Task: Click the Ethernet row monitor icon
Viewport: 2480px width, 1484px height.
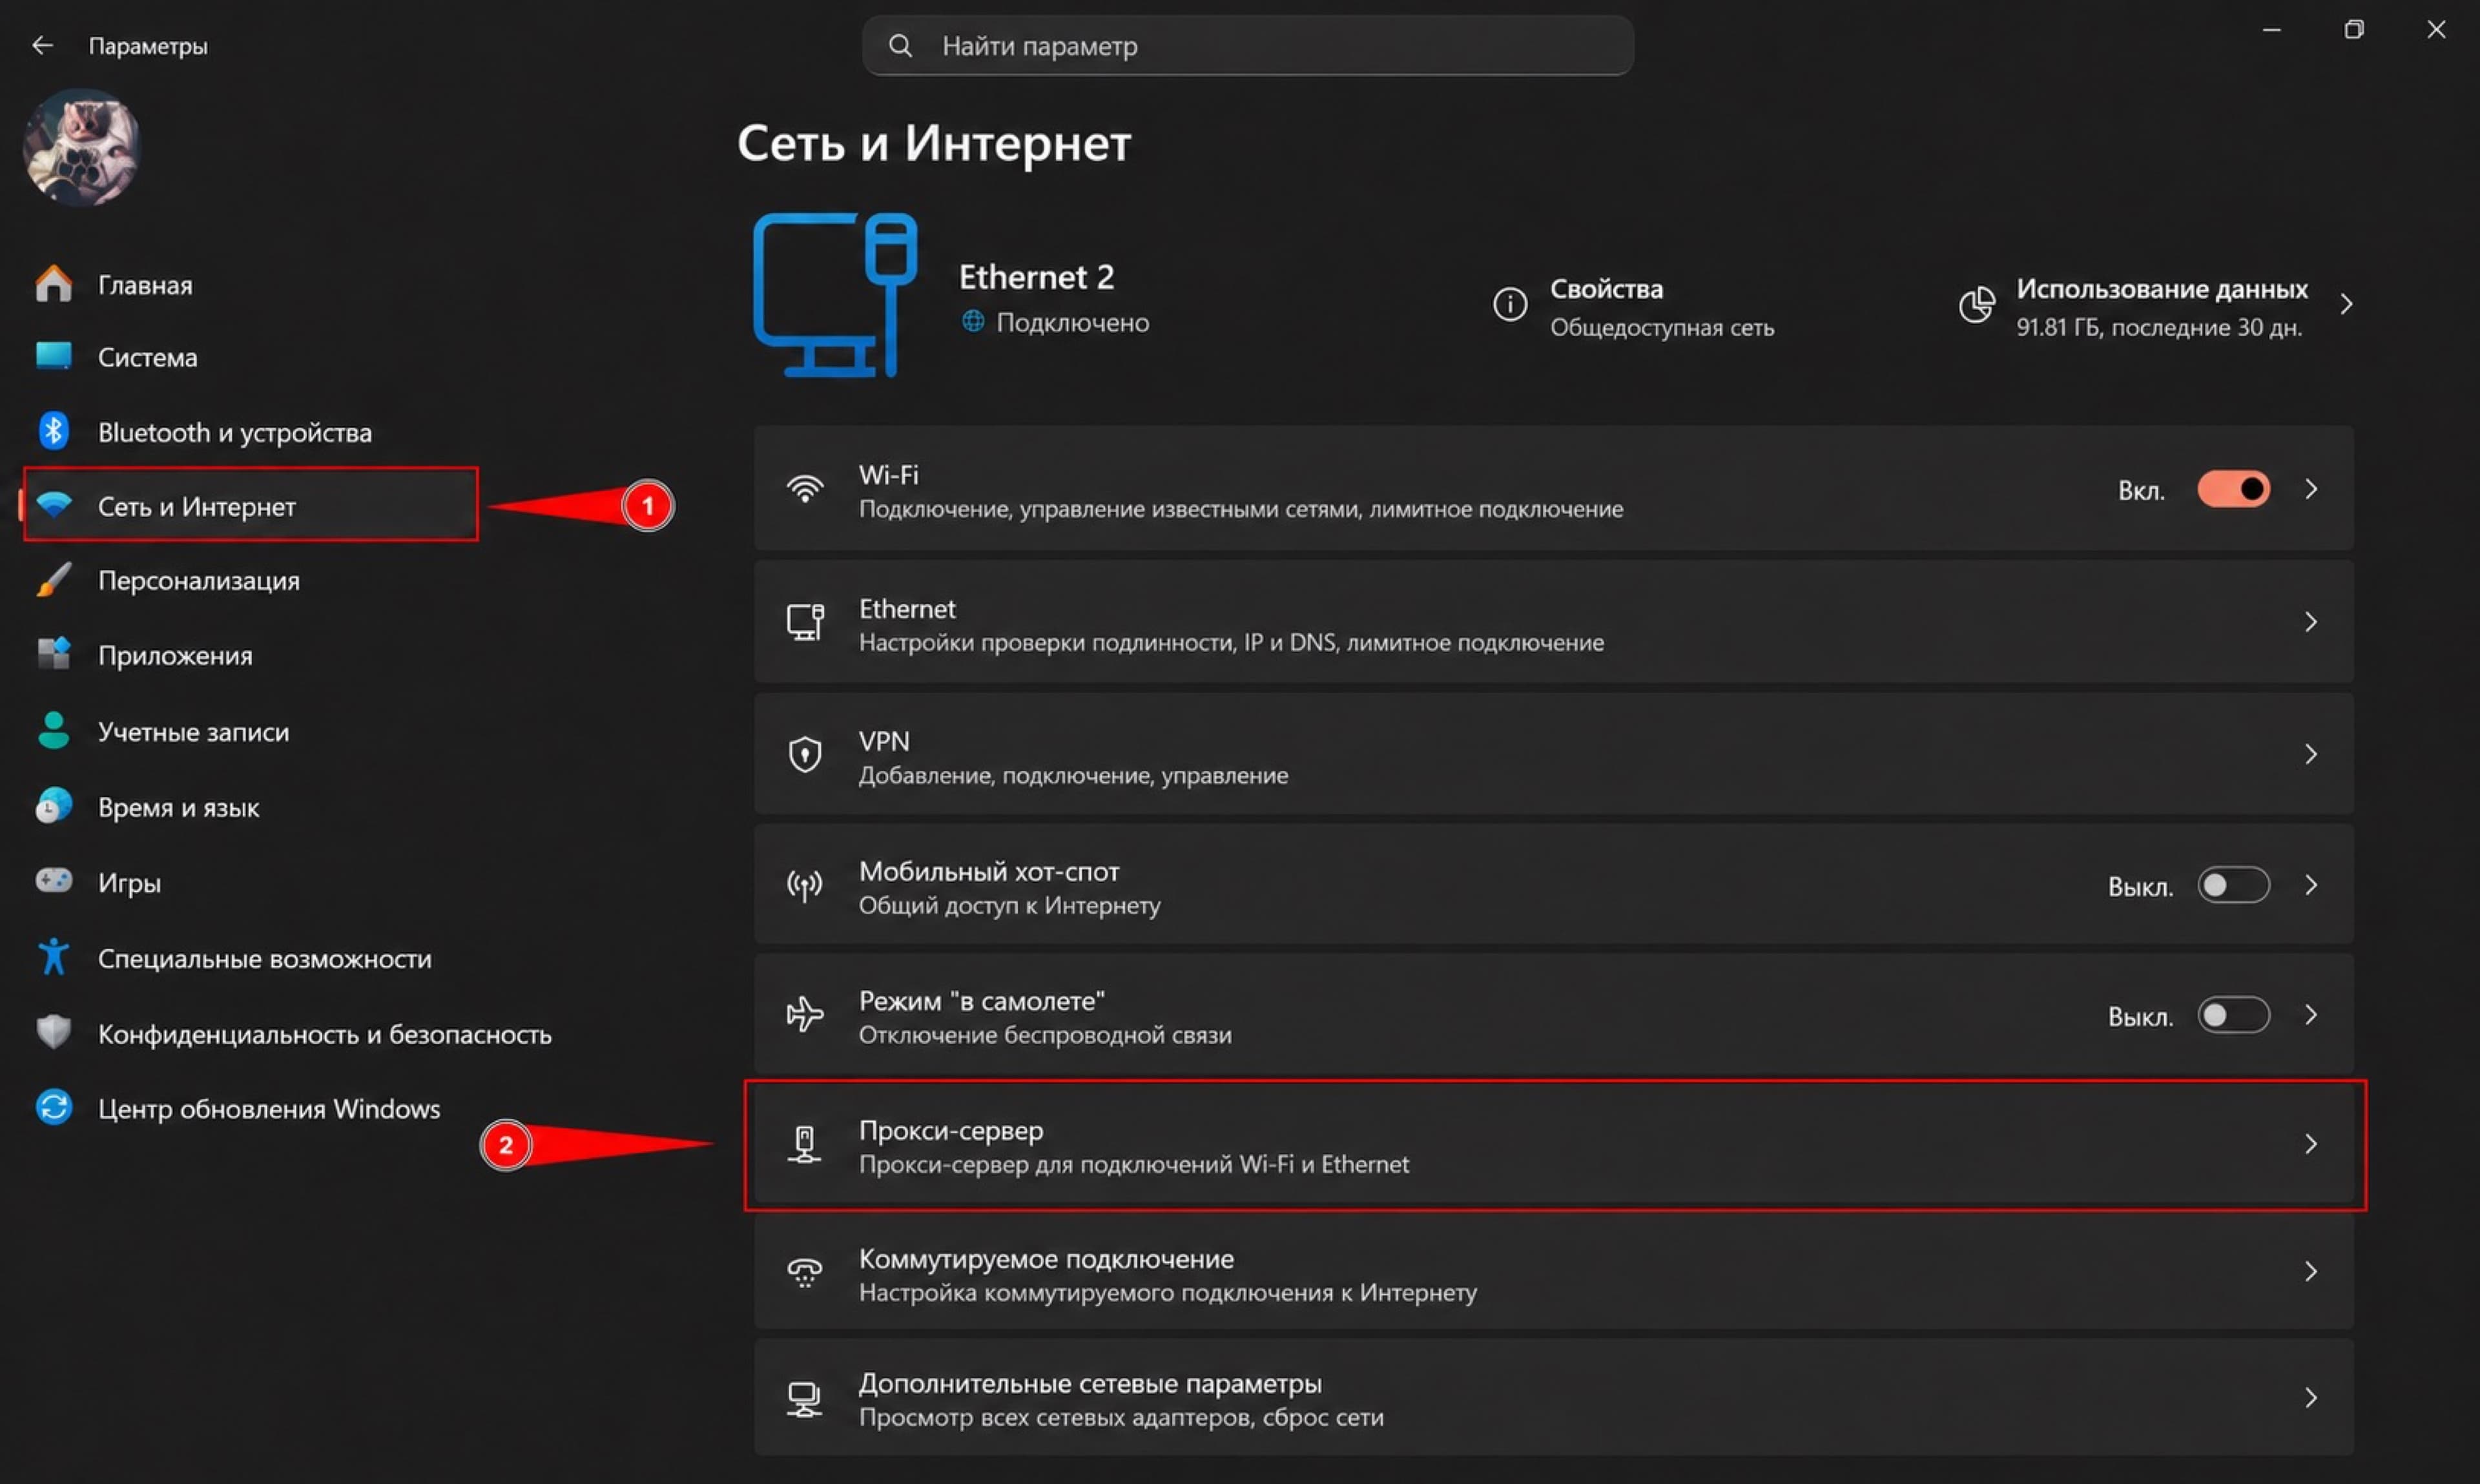Action: (805, 622)
